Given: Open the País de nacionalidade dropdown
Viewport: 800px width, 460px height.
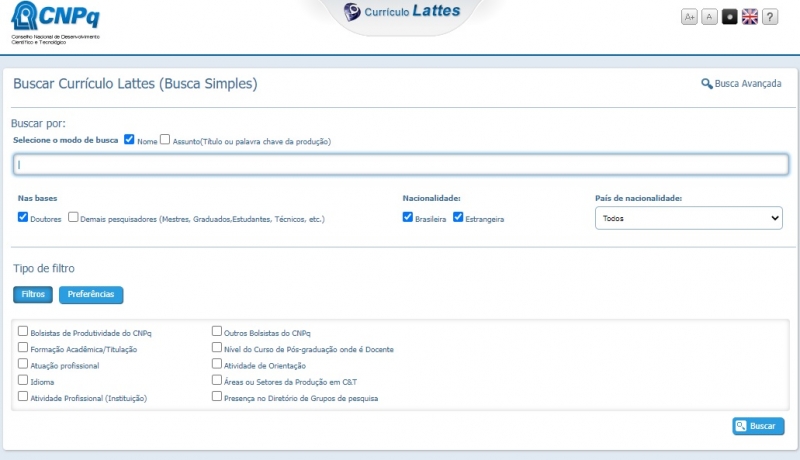Looking at the screenshot, I should tap(688, 218).
